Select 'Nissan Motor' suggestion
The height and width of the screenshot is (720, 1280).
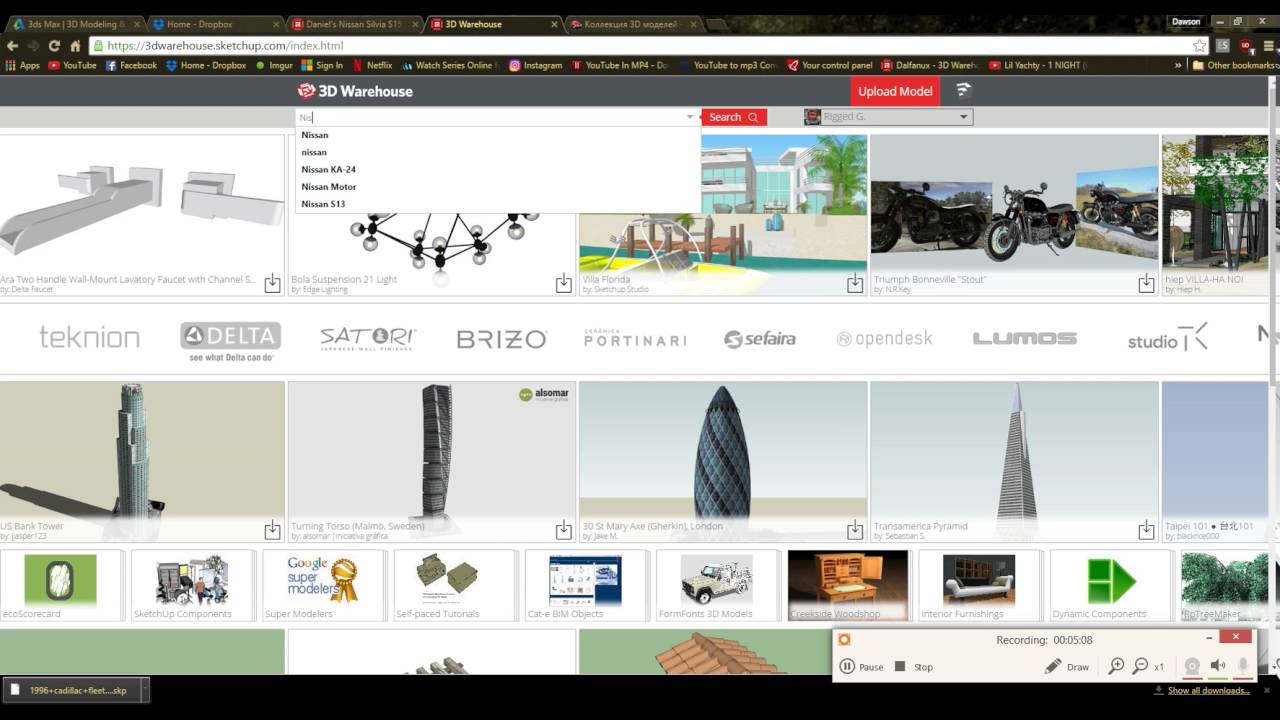coord(329,186)
